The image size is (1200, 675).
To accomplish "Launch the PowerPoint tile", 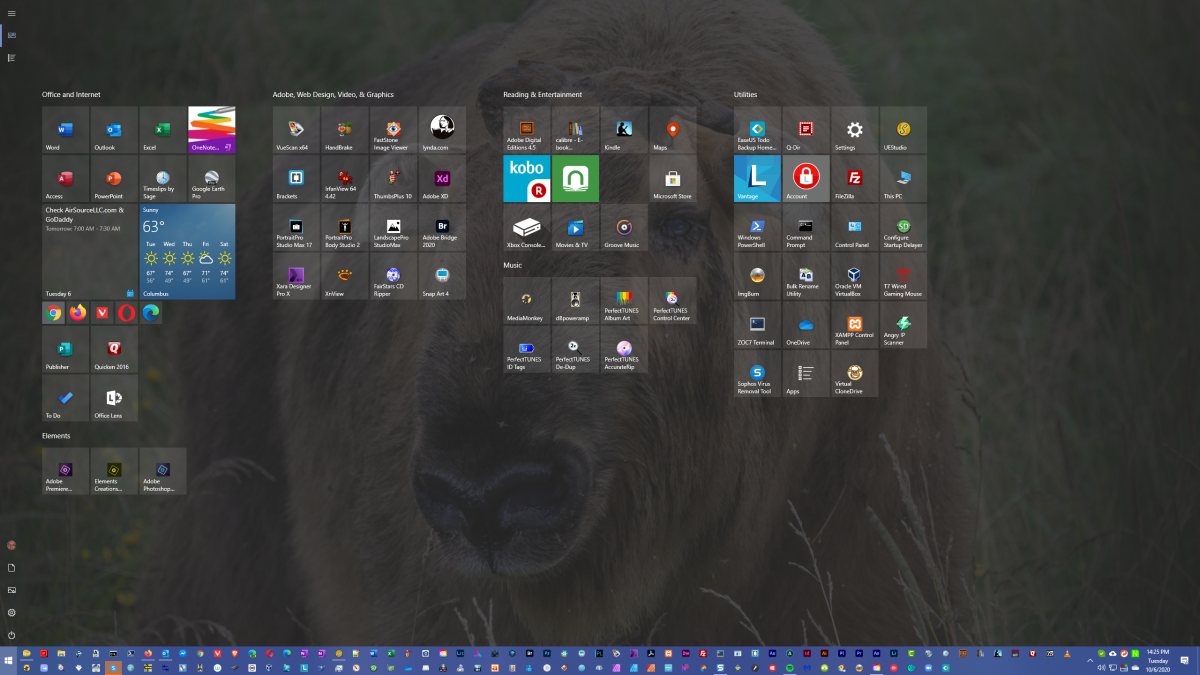I will click(114, 179).
